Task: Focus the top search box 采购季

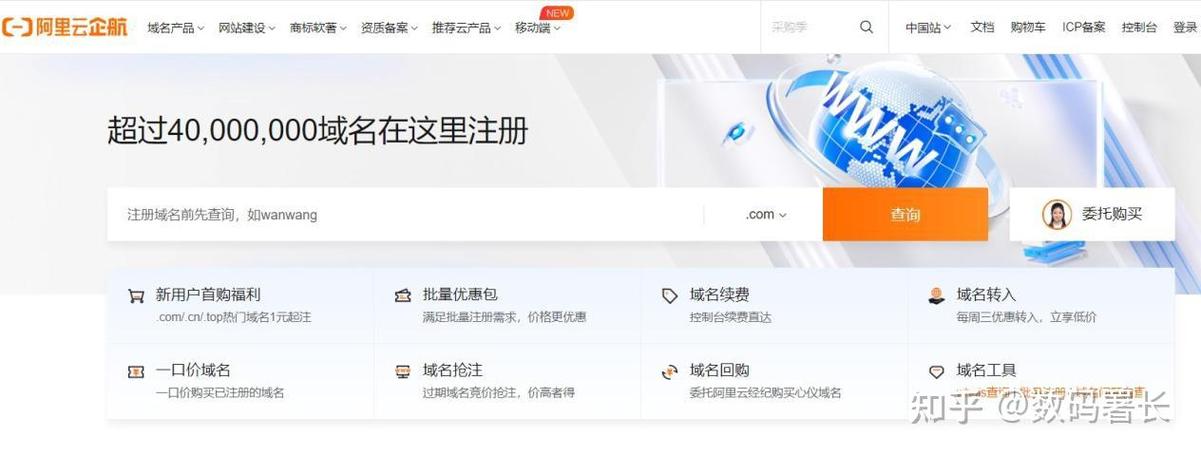Action: click(x=810, y=28)
